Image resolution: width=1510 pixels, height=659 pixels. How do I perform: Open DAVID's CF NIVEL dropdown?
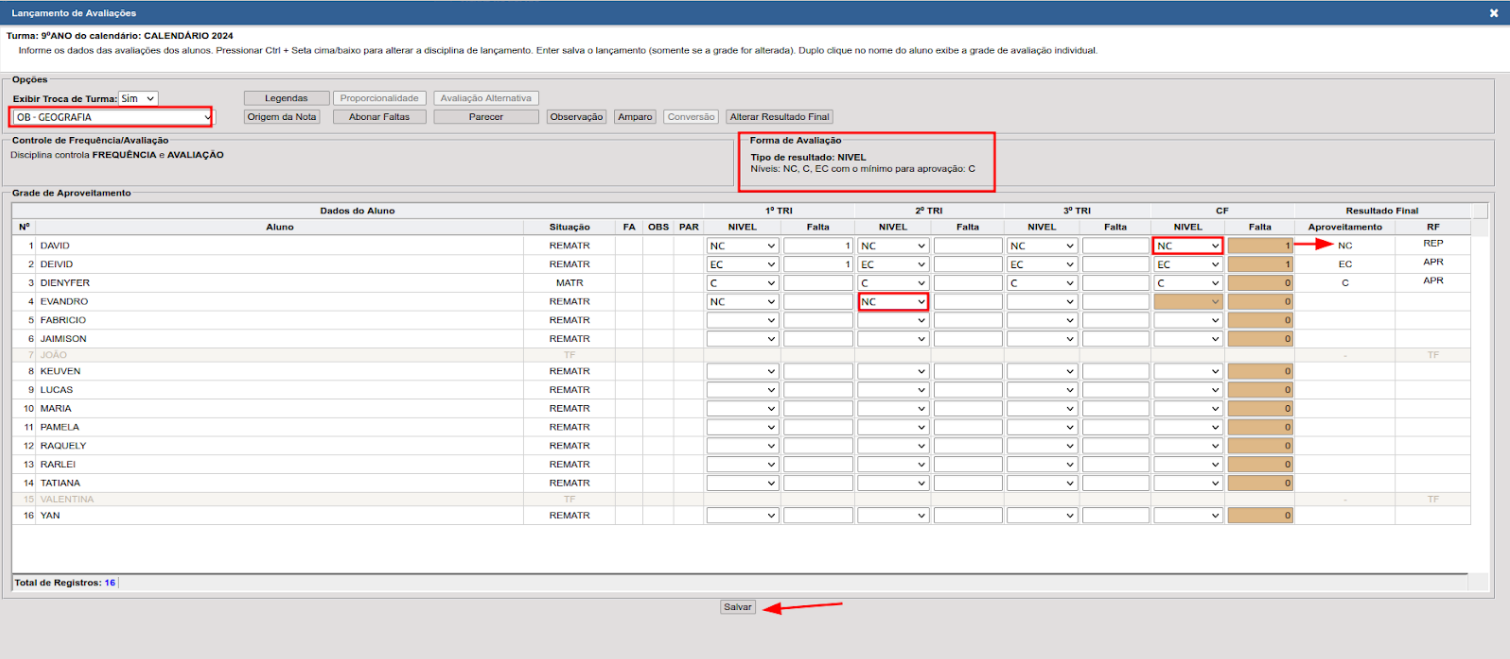pos(1188,246)
